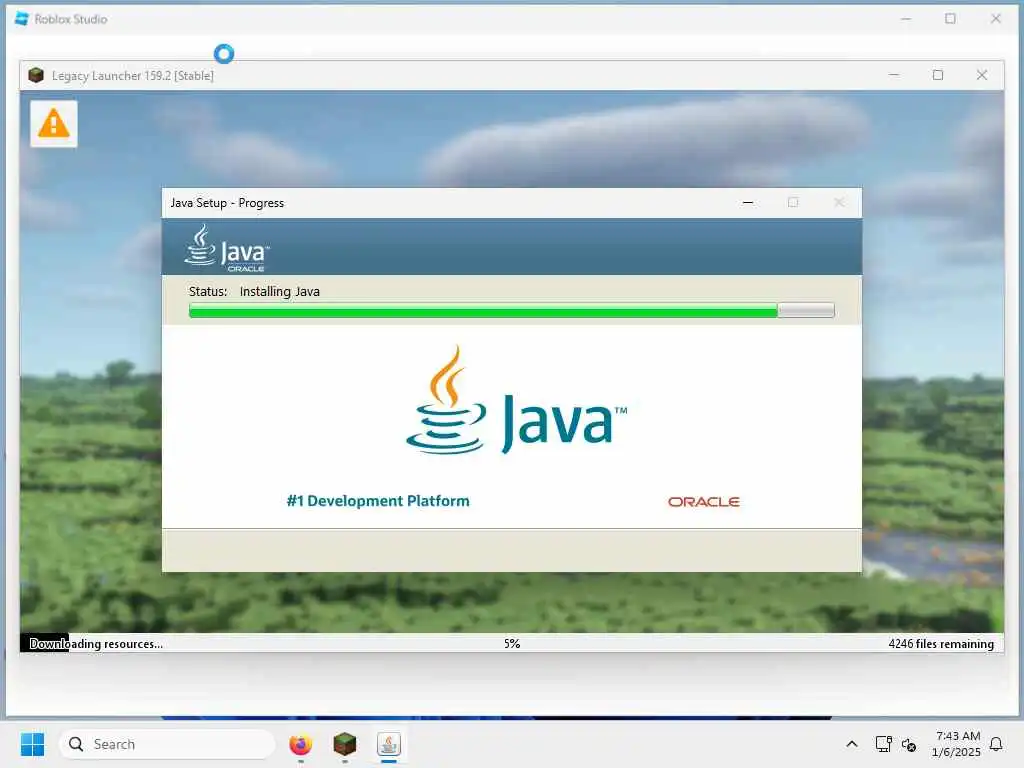The height and width of the screenshot is (768, 1024).
Task: Click the red ORACLE logo text
Action: coord(703,502)
